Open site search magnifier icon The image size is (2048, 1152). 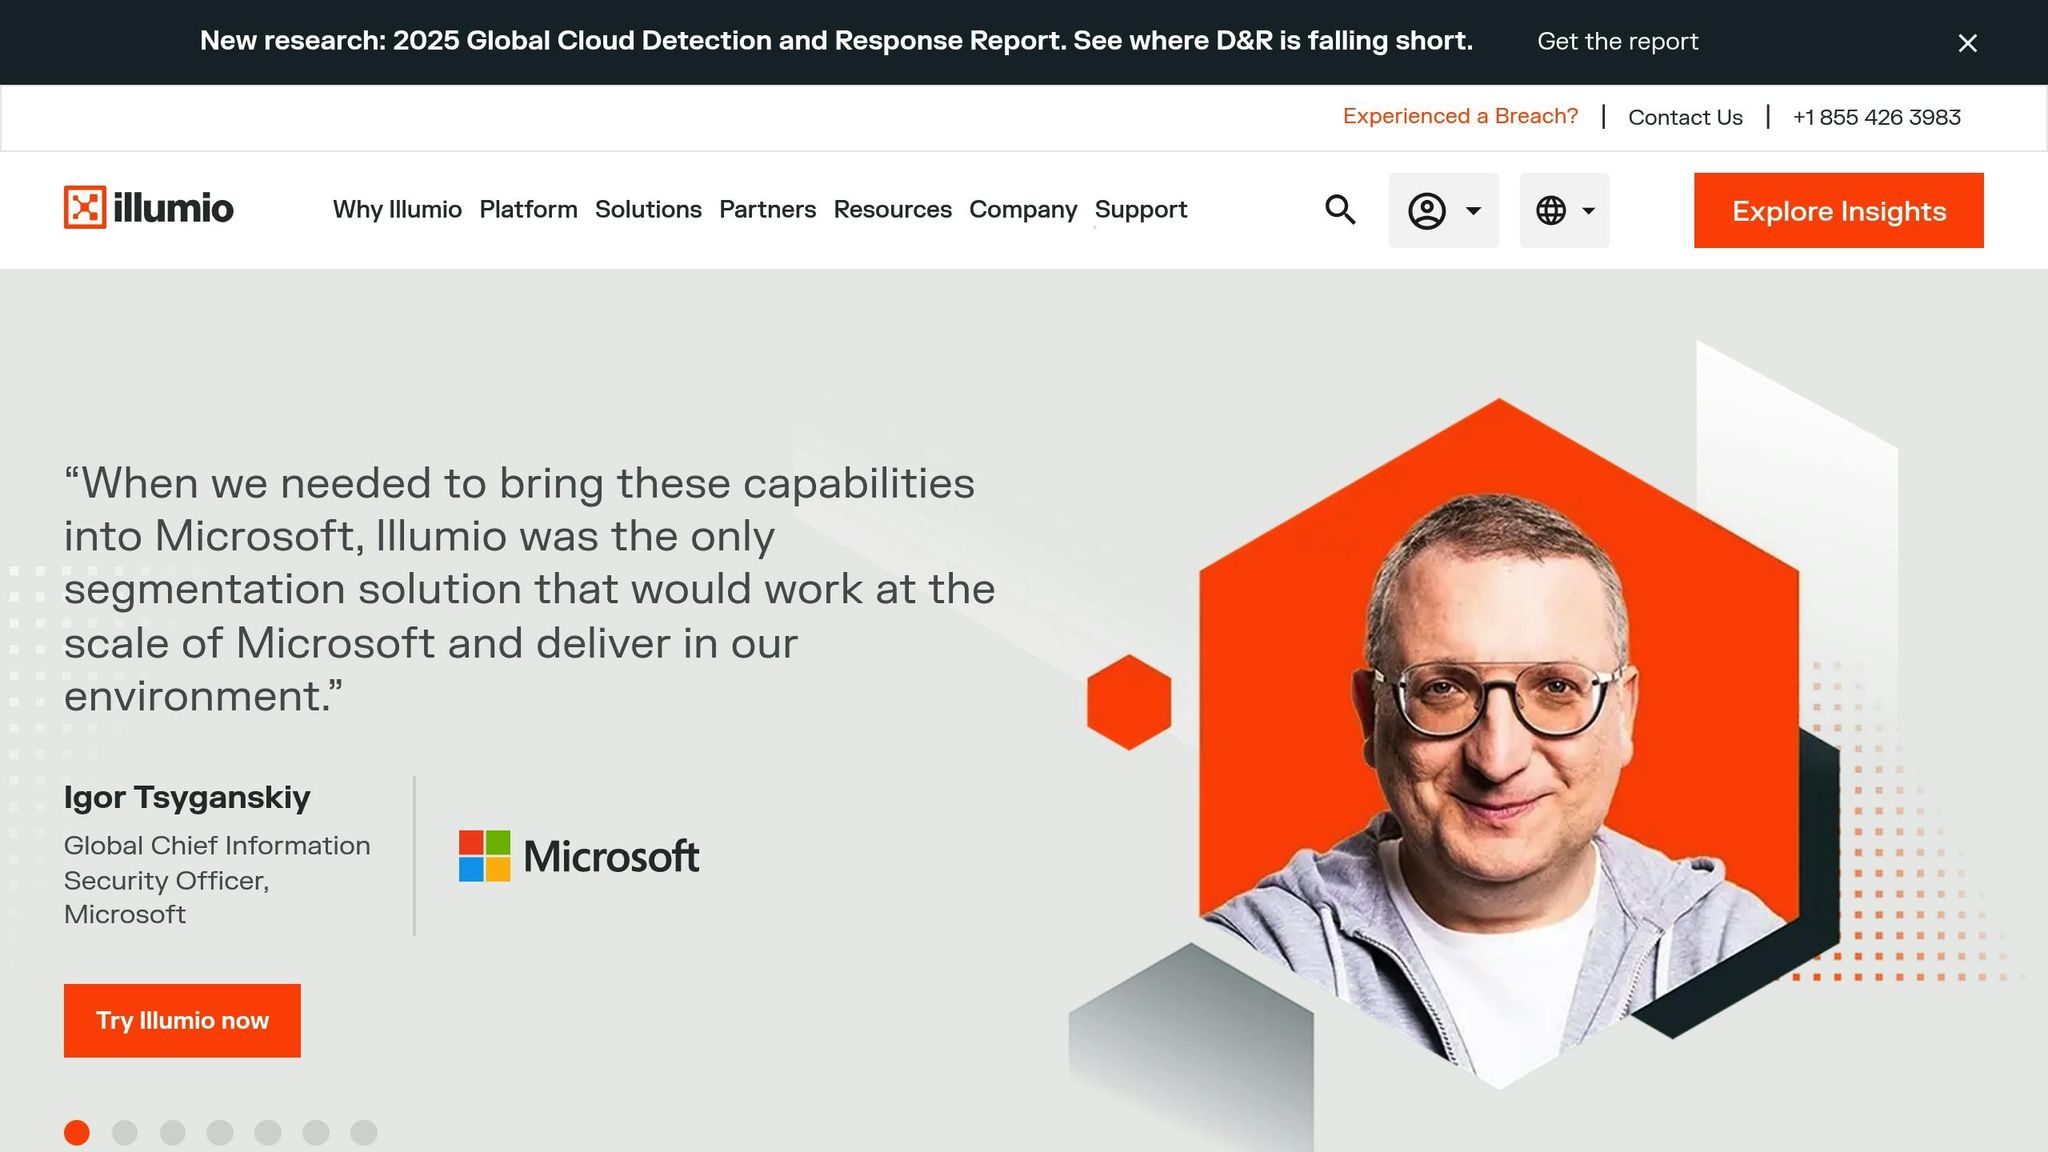pyautogui.click(x=1340, y=210)
